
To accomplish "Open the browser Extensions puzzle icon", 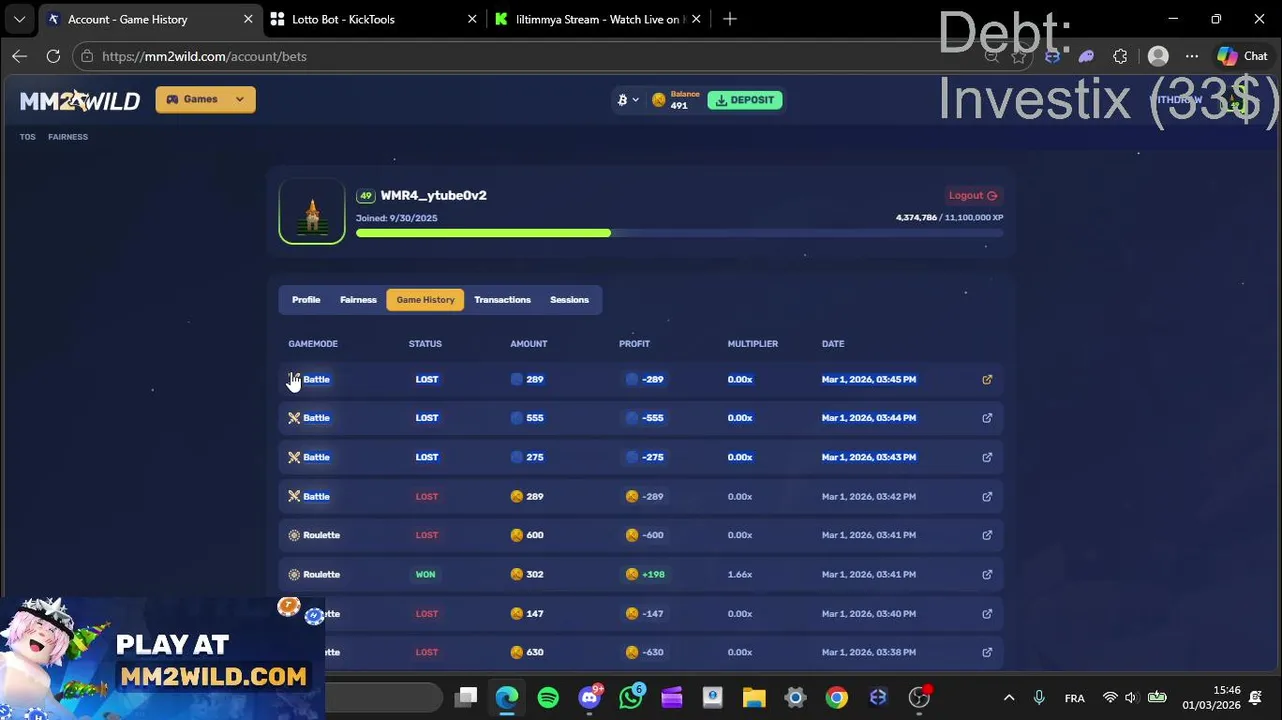I will tap(1120, 56).
